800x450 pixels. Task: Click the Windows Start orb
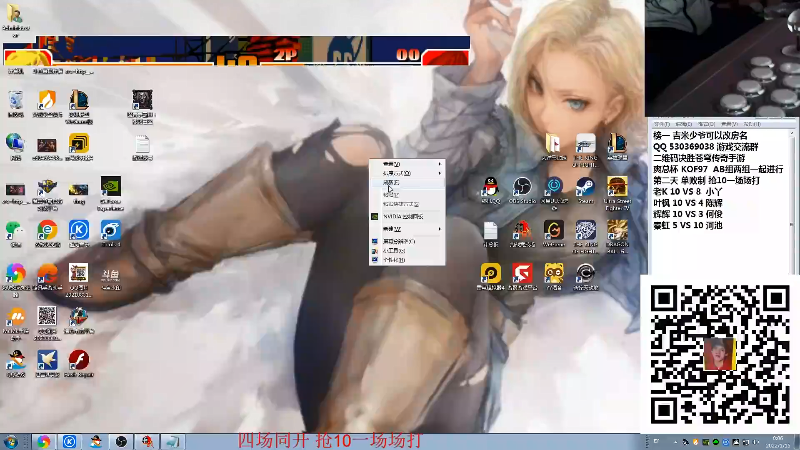coord(10,441)
